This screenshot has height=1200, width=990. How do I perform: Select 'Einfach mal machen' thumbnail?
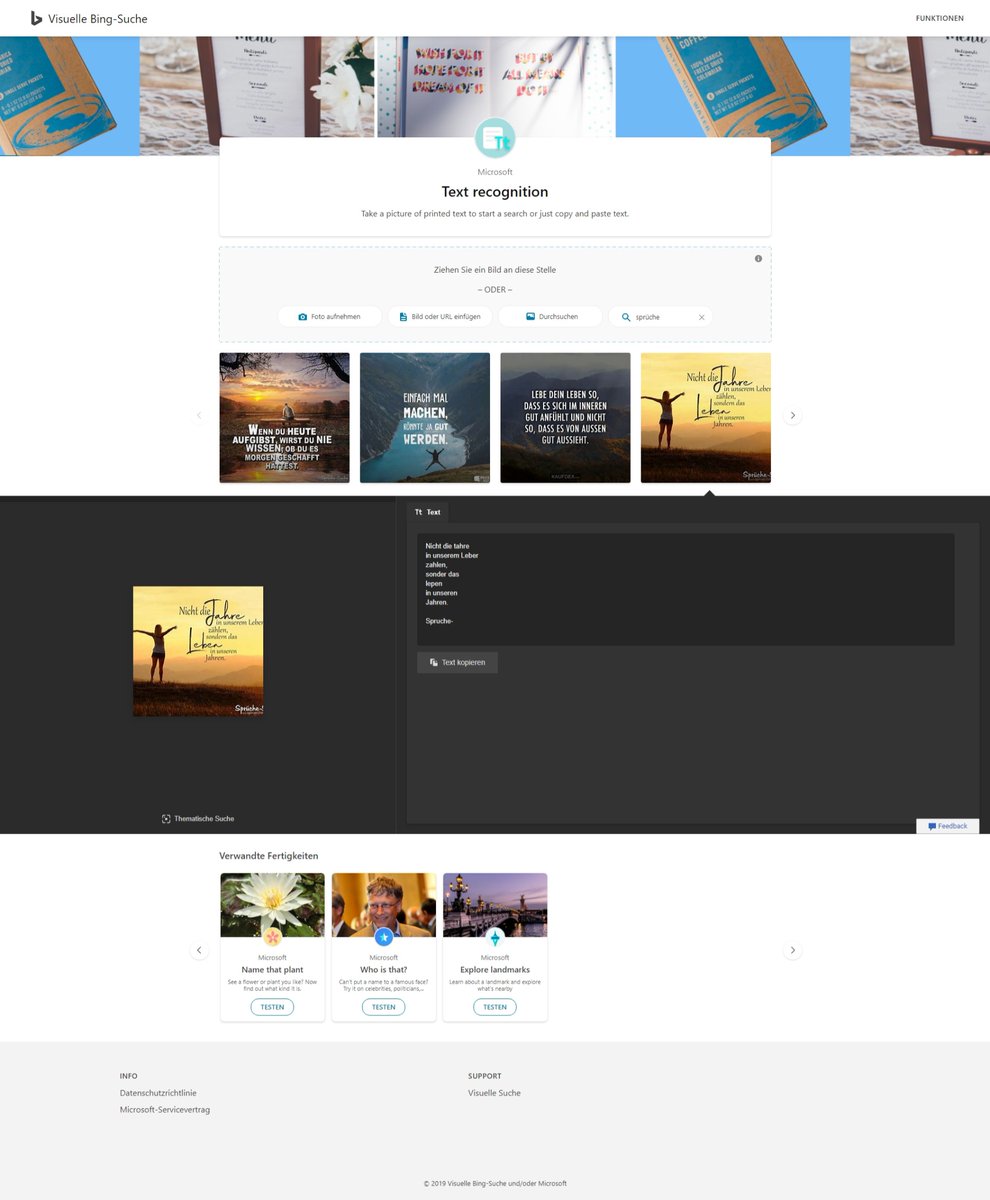coord(425,418)
